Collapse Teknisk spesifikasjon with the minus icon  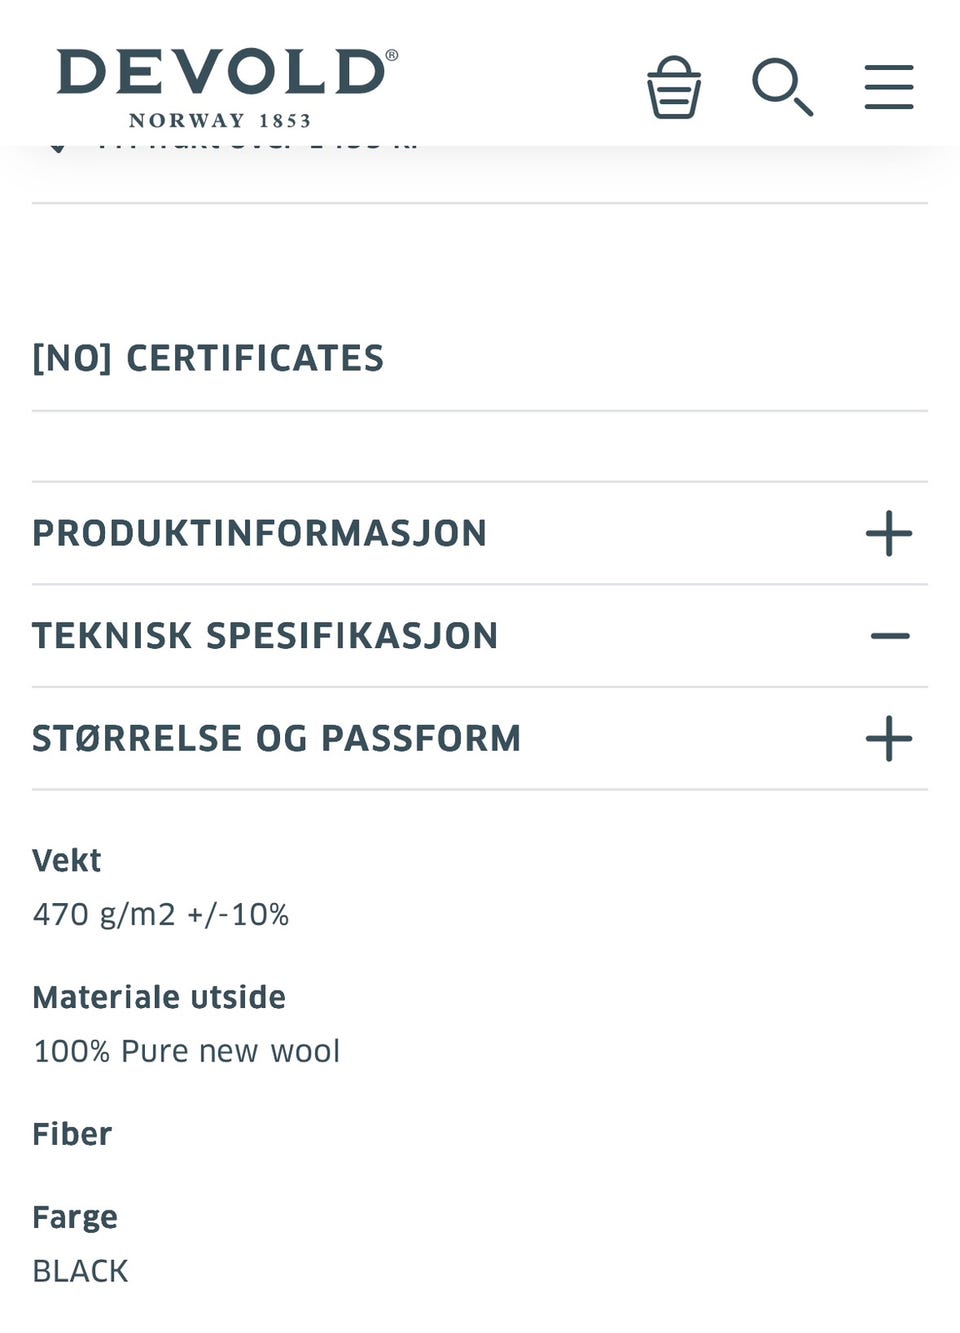889,636
